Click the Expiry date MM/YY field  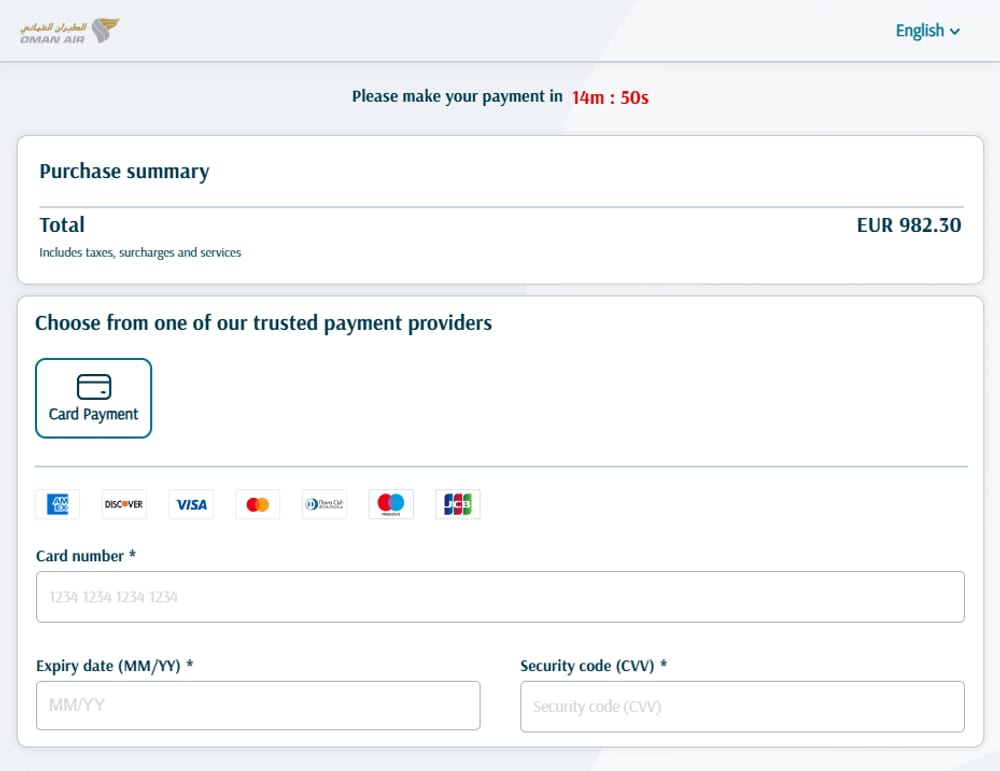pyautogui.click(x=258, y=705)
